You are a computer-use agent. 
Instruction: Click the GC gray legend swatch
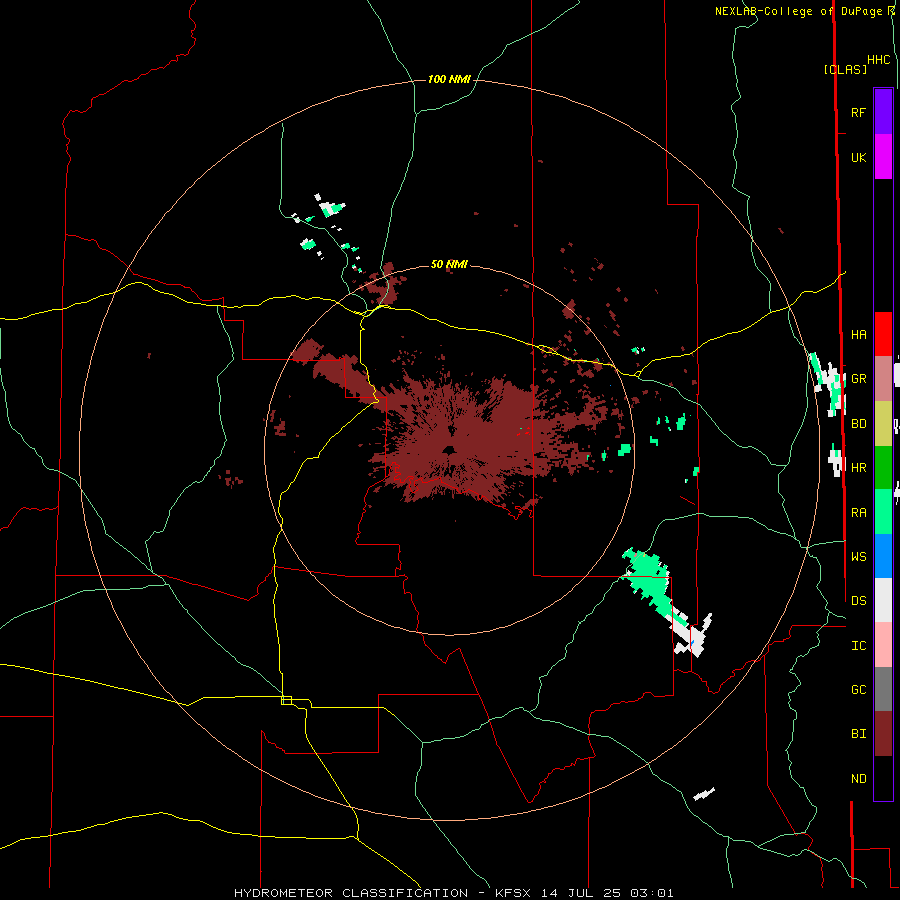coord(883,689)
